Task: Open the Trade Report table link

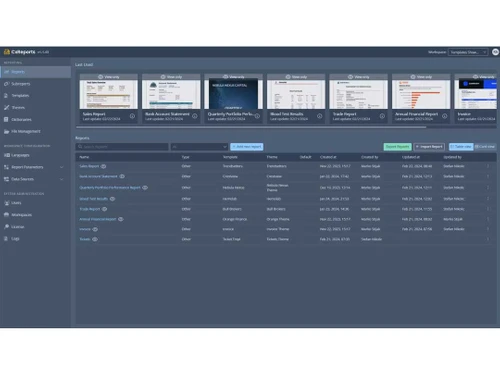Action: (x=90, y=209)
